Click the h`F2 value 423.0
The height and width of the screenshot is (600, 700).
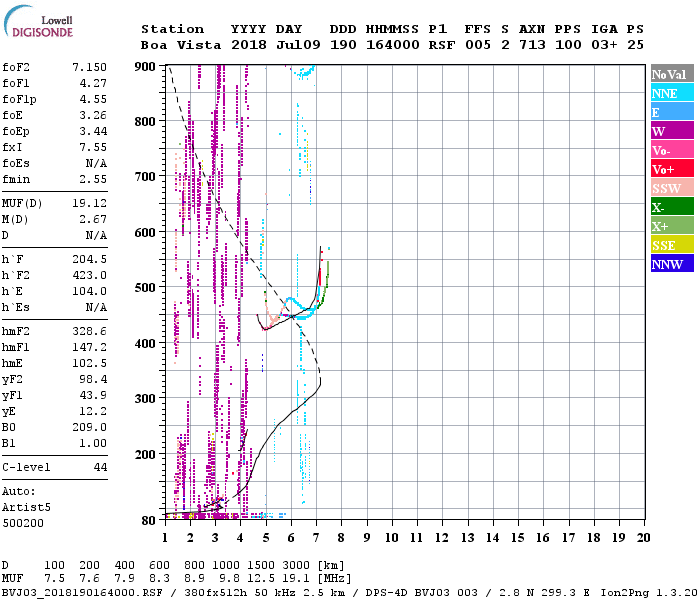coord(89,275)
